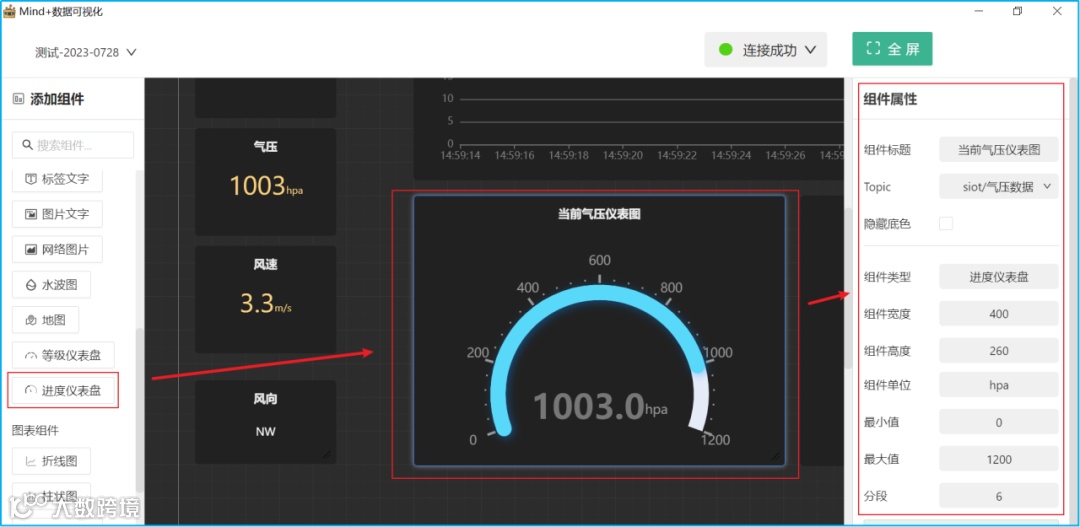This screenshot has height=527, width=1080.
Task: Click the Mind+ app icon in title bar
Action: [x=10, y=12]
